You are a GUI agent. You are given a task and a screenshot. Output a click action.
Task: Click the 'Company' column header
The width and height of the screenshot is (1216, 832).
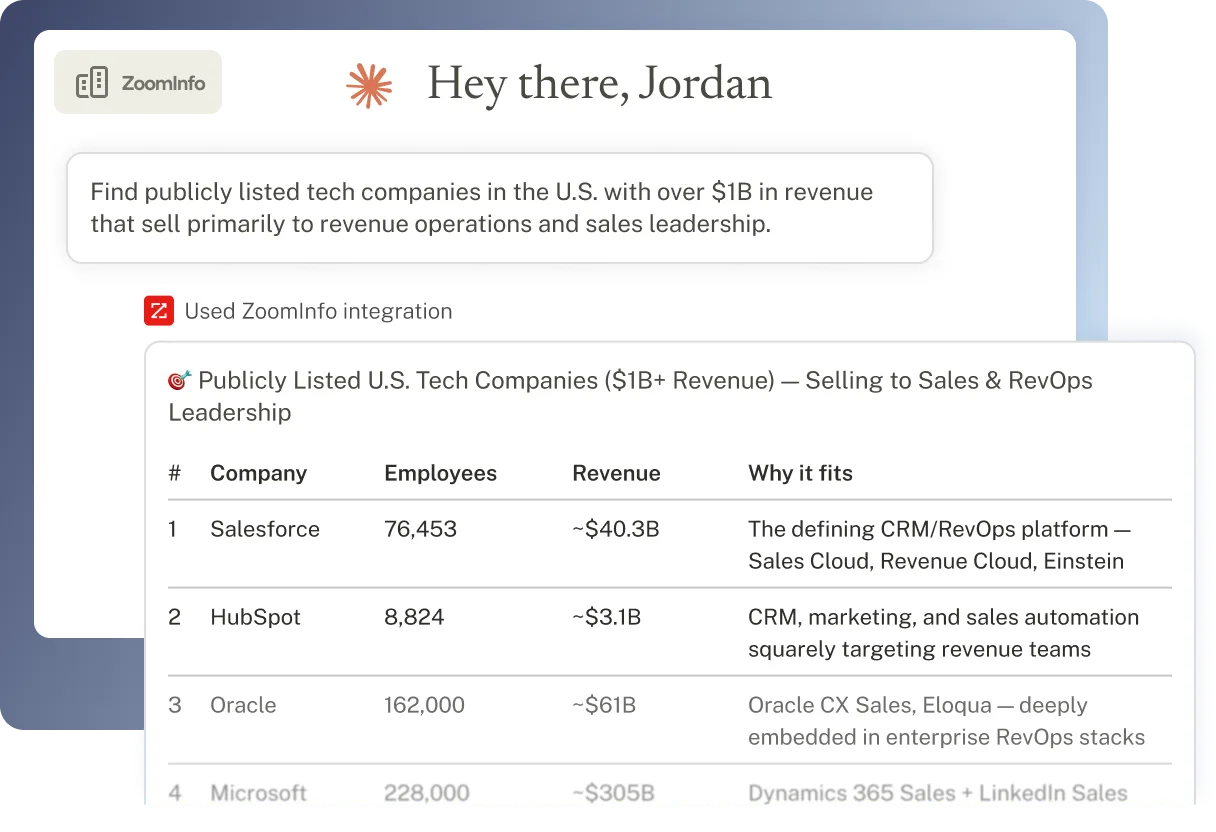[258, 473]
